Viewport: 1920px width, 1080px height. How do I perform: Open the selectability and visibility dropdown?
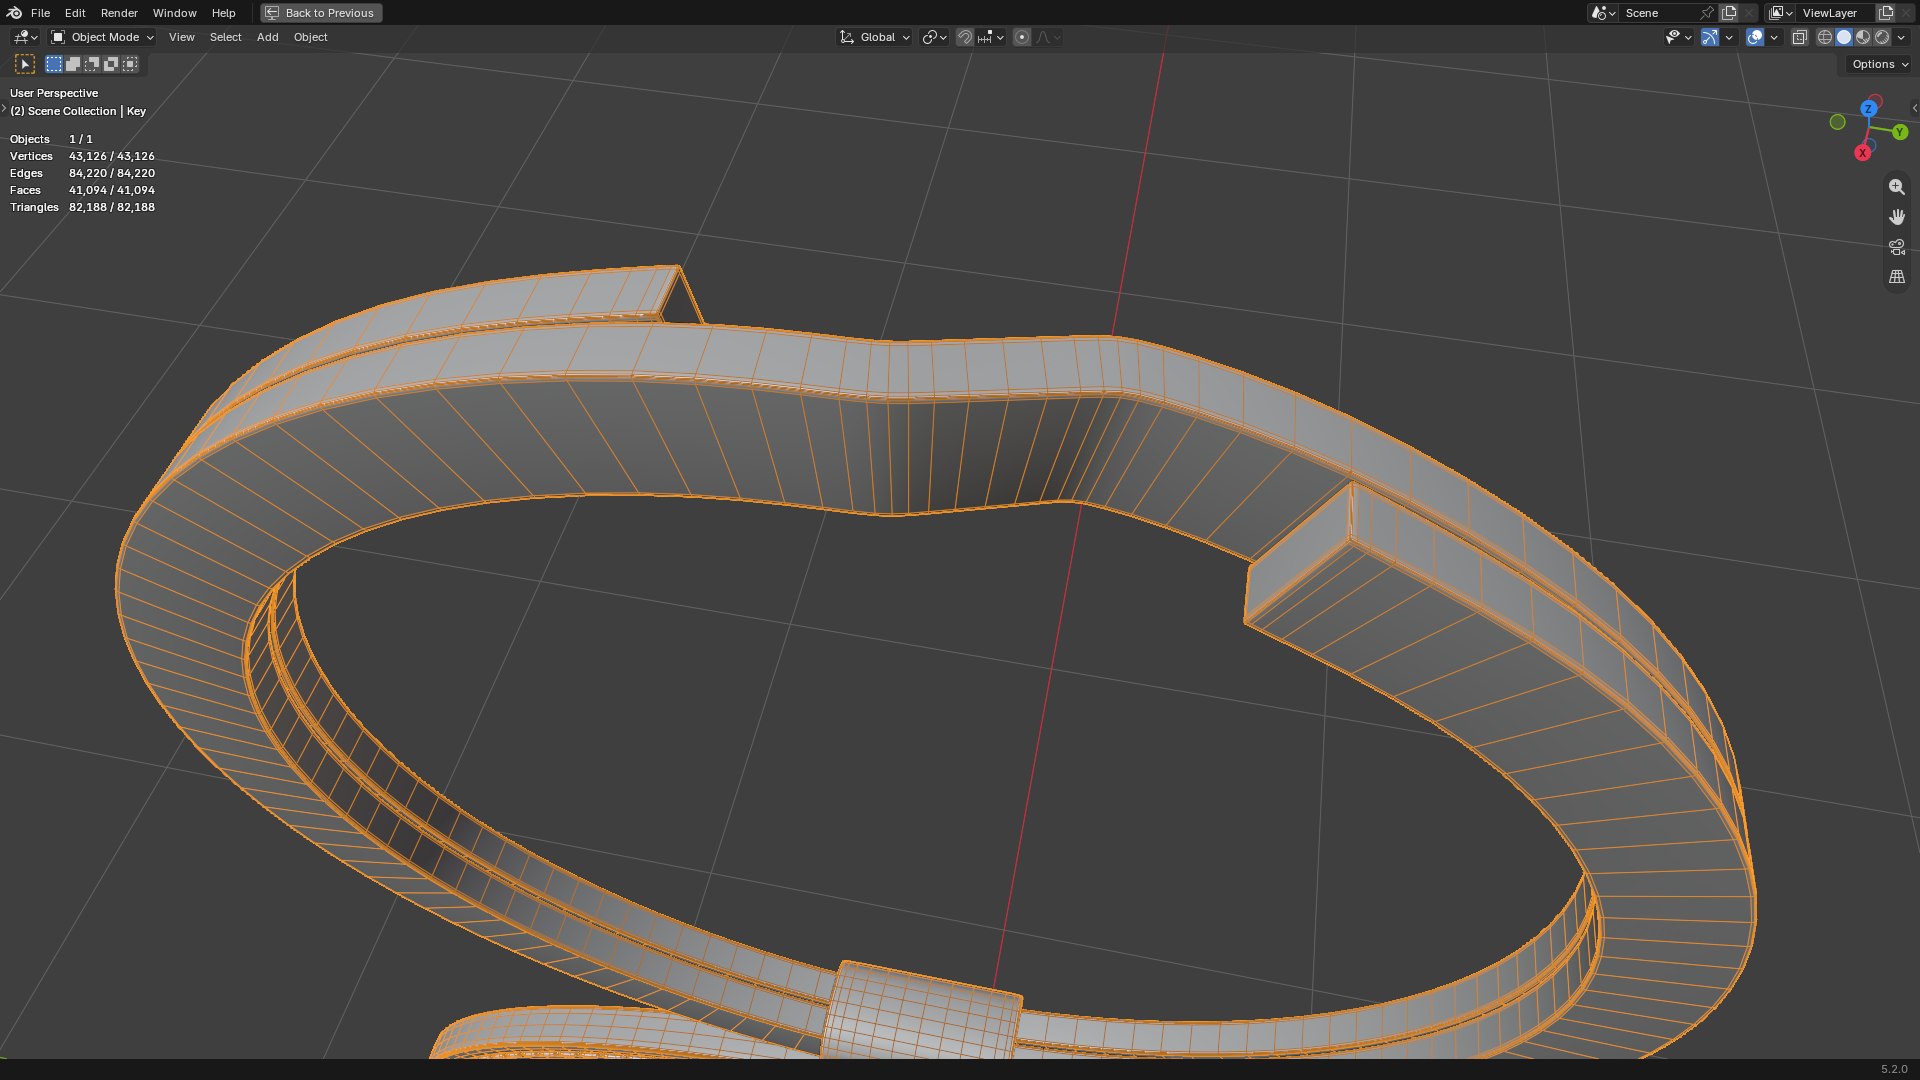1678,37
